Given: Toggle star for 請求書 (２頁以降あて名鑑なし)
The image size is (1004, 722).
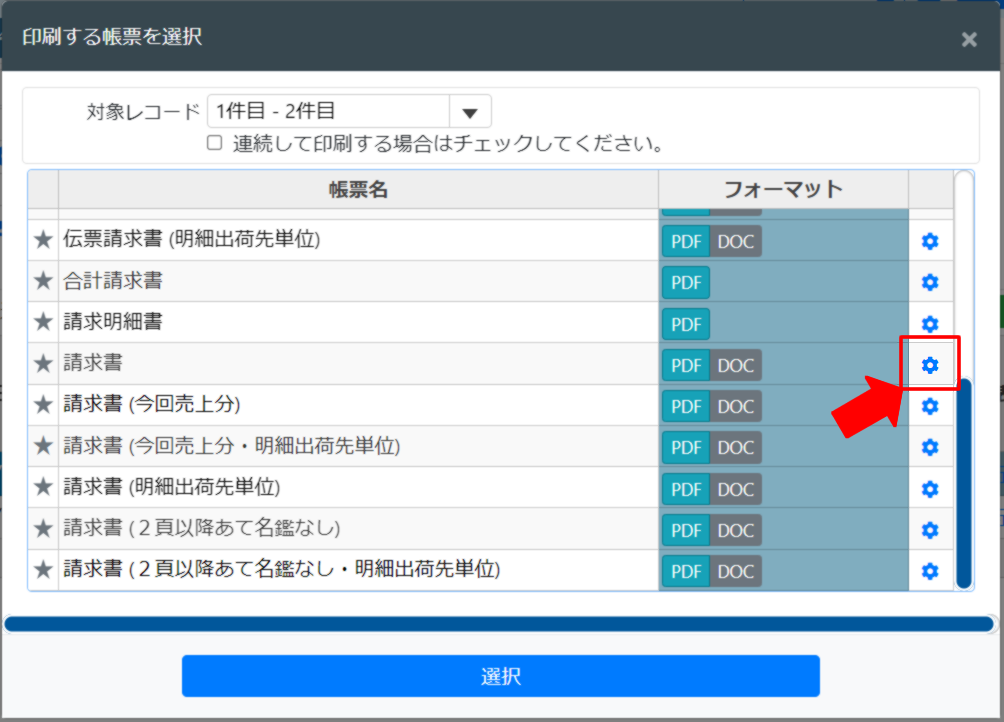Looking at the screenshot, I should (42, 530).
